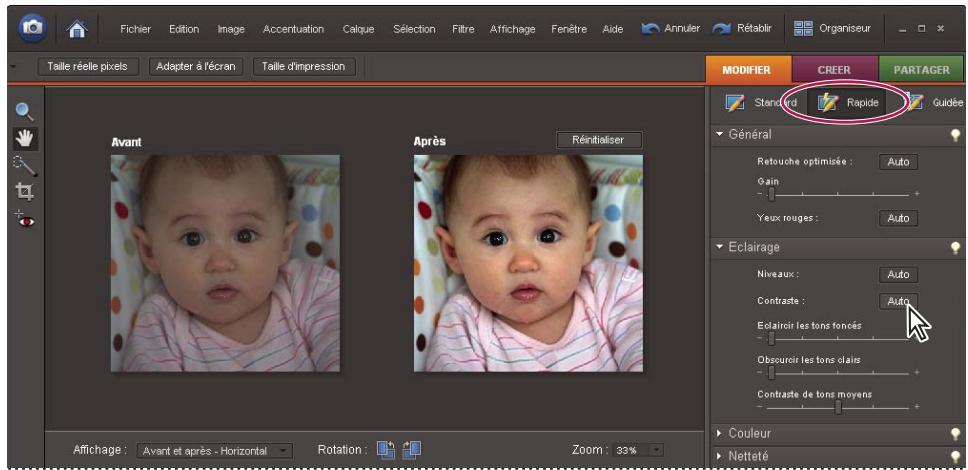
Task: Click Eclaircir les tons foncés slider handle
Action: pos(771,338)
